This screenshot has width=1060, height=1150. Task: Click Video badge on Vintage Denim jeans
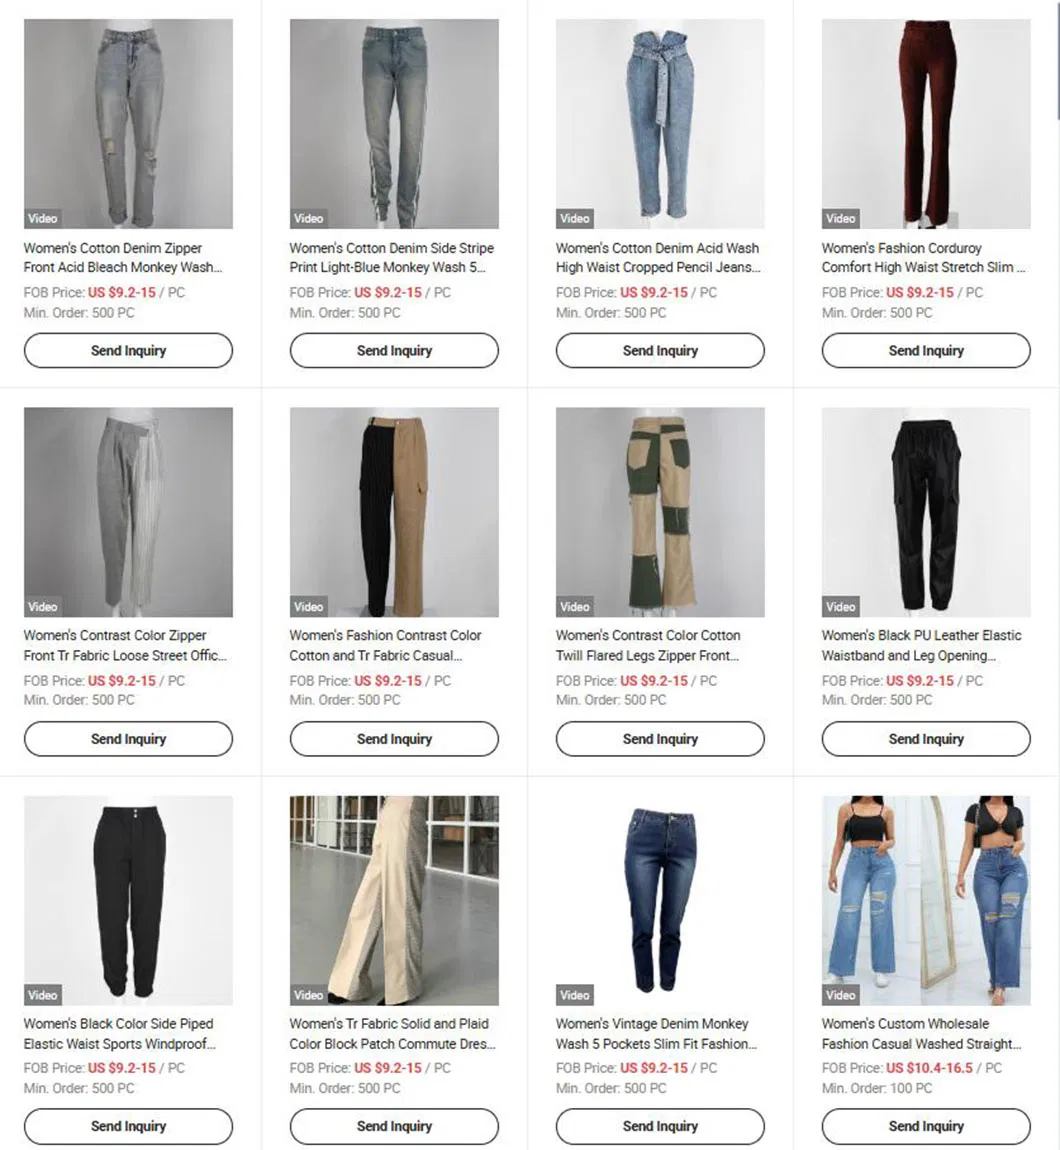pyautogui.click(x=574, y=995)
